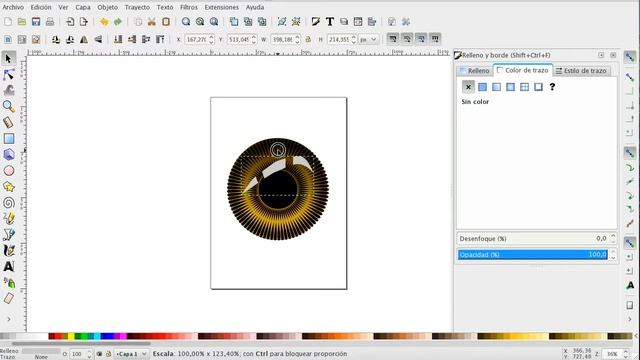
Task: Select the Zoom magnifier tool
Action: 9,106
